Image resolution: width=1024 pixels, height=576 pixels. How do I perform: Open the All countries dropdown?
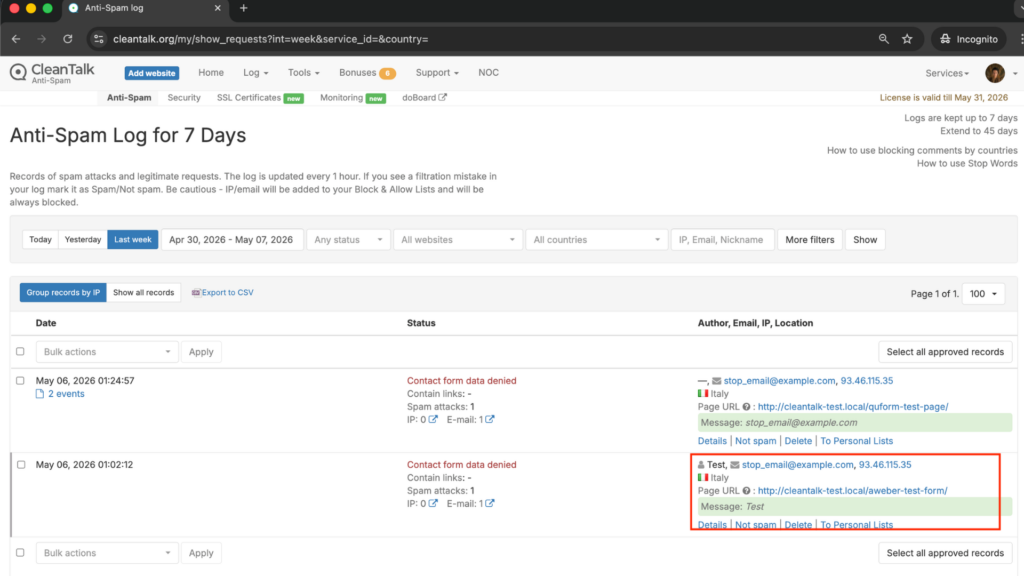click(596, 240)
